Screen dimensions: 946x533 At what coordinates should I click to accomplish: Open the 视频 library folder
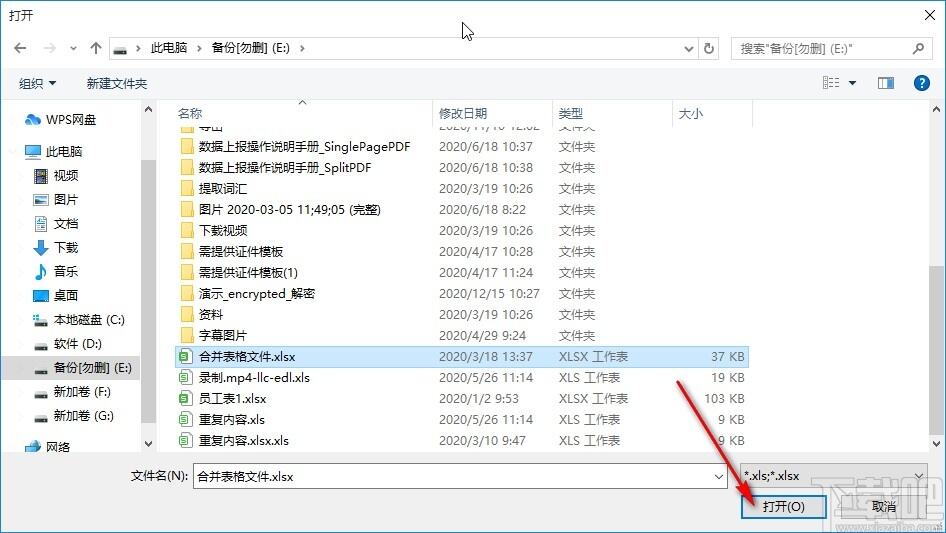pos(56,176)
